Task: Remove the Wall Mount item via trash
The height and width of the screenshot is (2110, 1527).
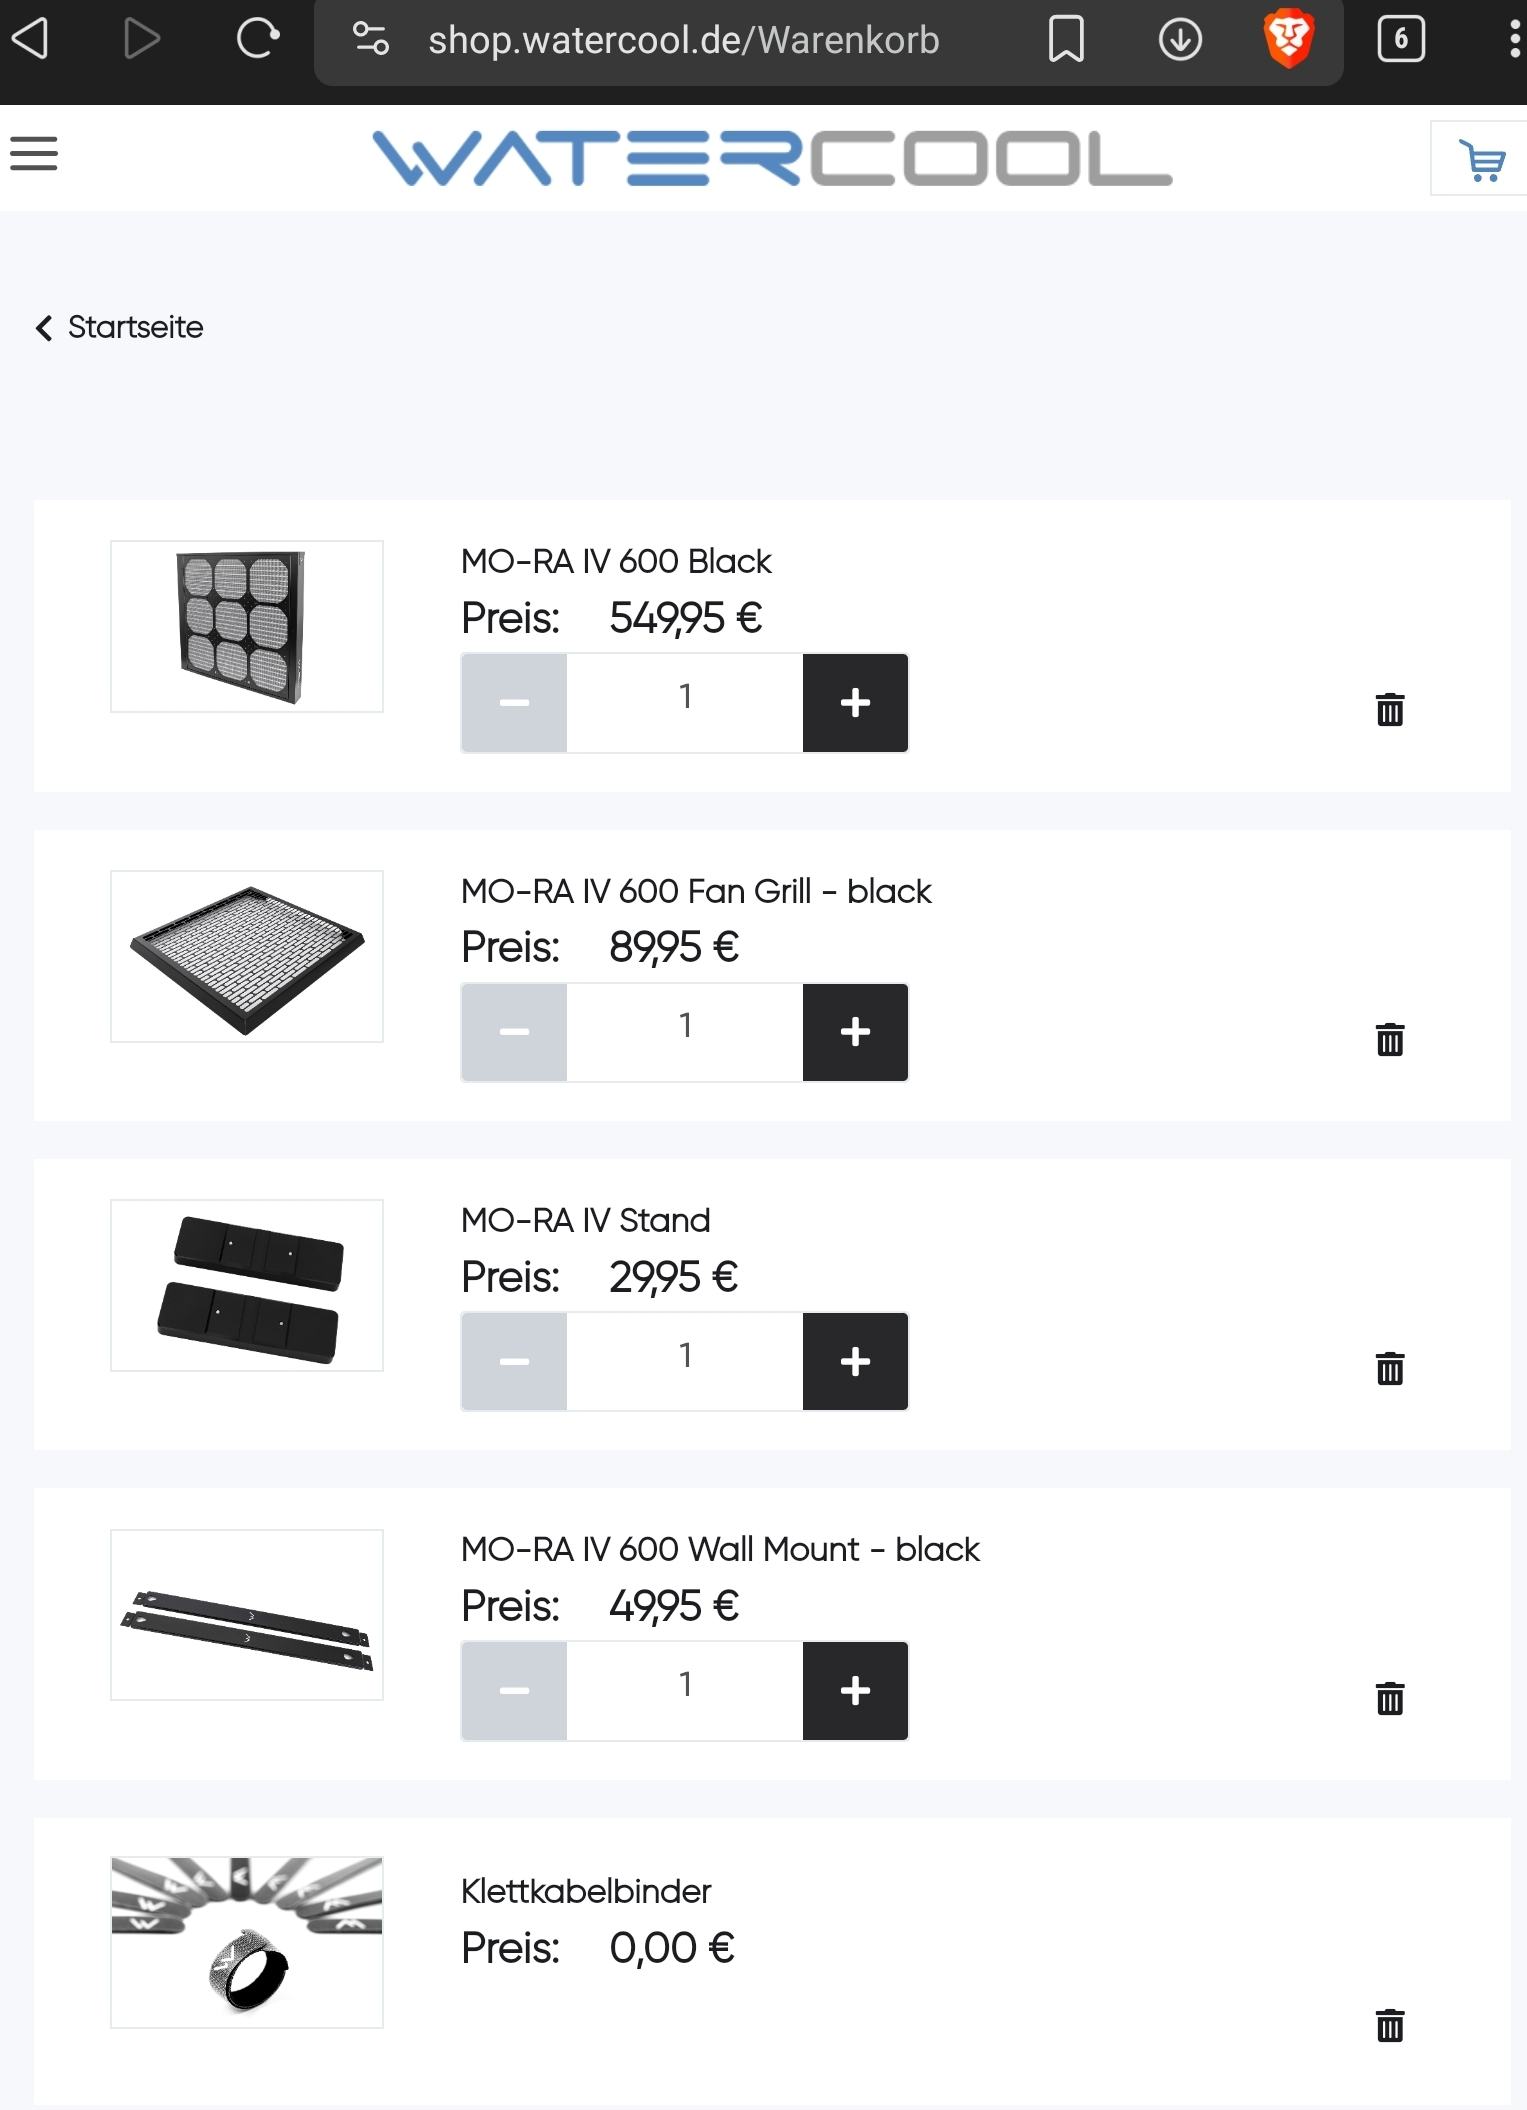Action: point(1389,1698)
